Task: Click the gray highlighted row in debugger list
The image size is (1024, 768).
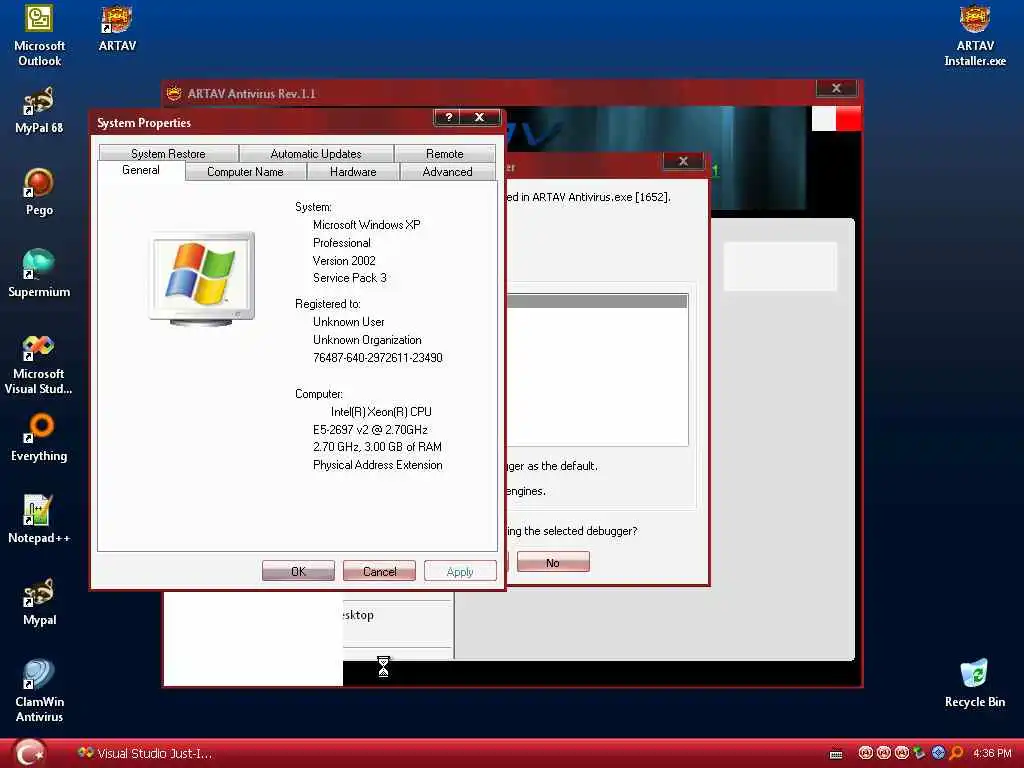Action: pyautogui.click(x=597, y=301)
